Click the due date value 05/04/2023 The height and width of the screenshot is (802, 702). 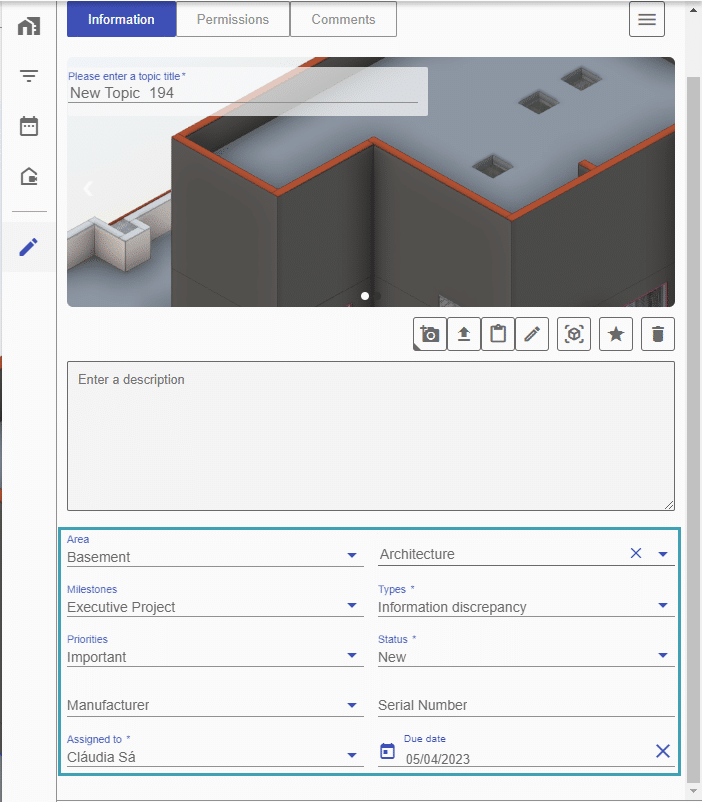[x=438, y=759]
